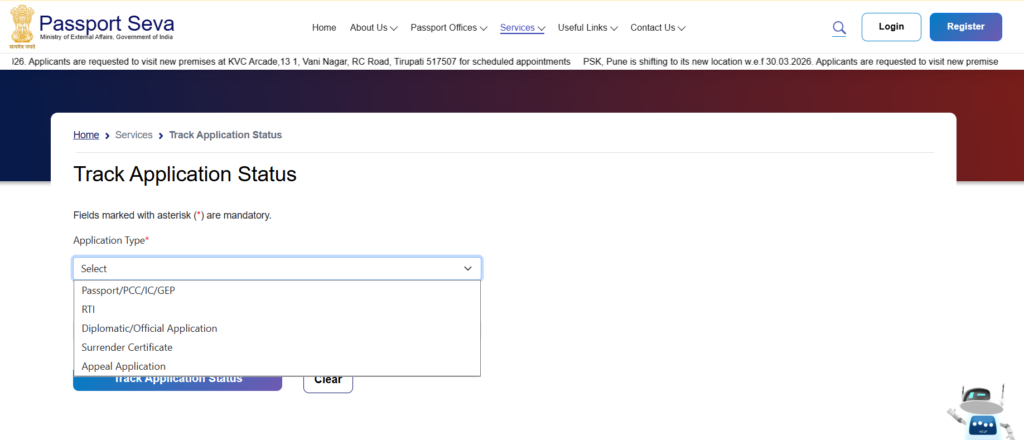Click the Track Application Status breadcrumb
The width and height of the screenshot is (1024, 440).
pos(225,135)
